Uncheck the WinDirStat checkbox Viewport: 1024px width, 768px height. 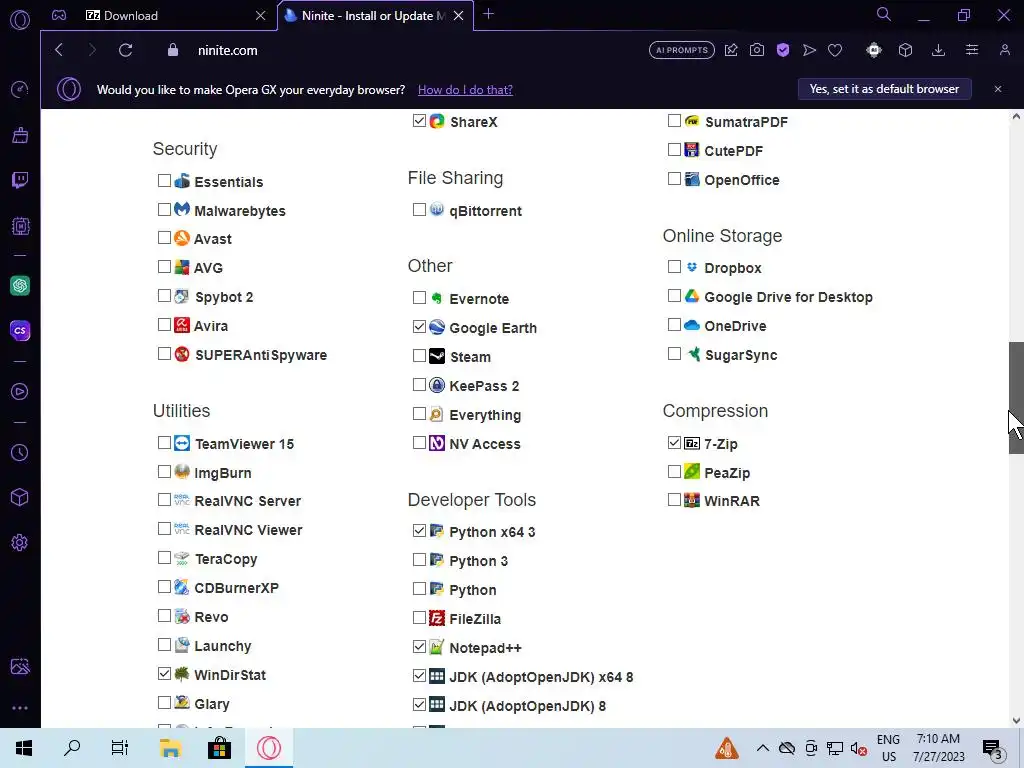click(164, 673)
